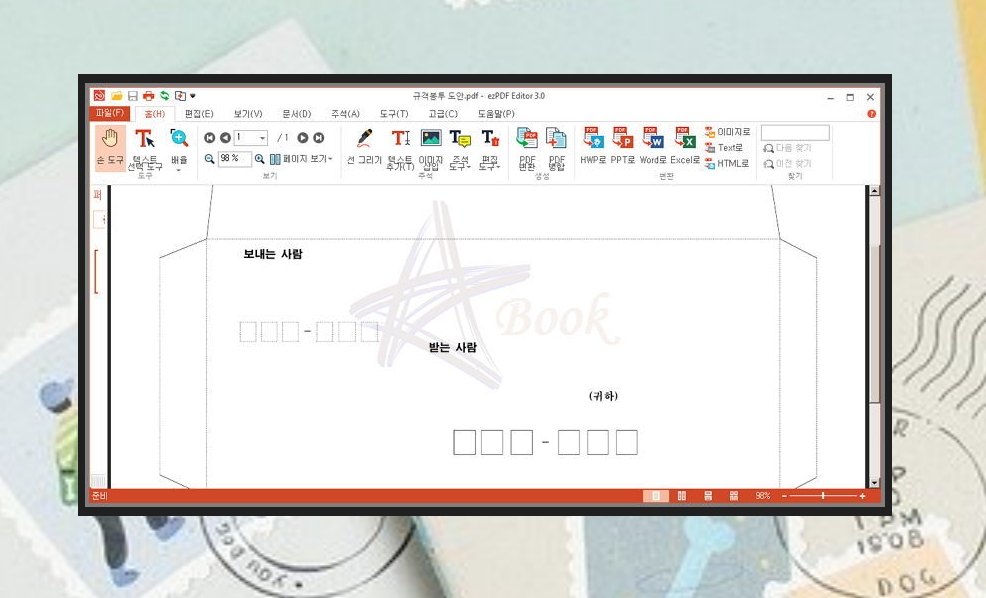Image resolution: width=986 pixels, height=598 pixels.
Task: Convert to HWP with HWP로 icon
Action: (x=593, y=146)
